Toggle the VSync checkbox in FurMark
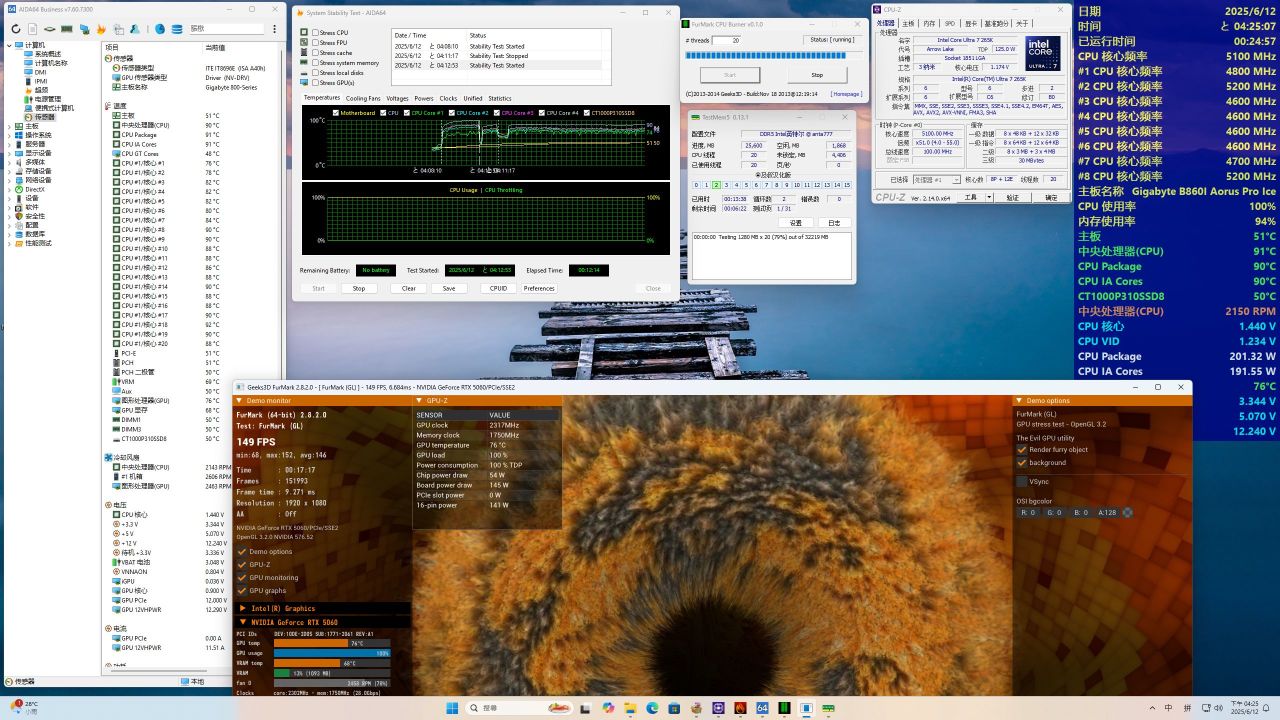The image size is (1280, 720). 1022,481
